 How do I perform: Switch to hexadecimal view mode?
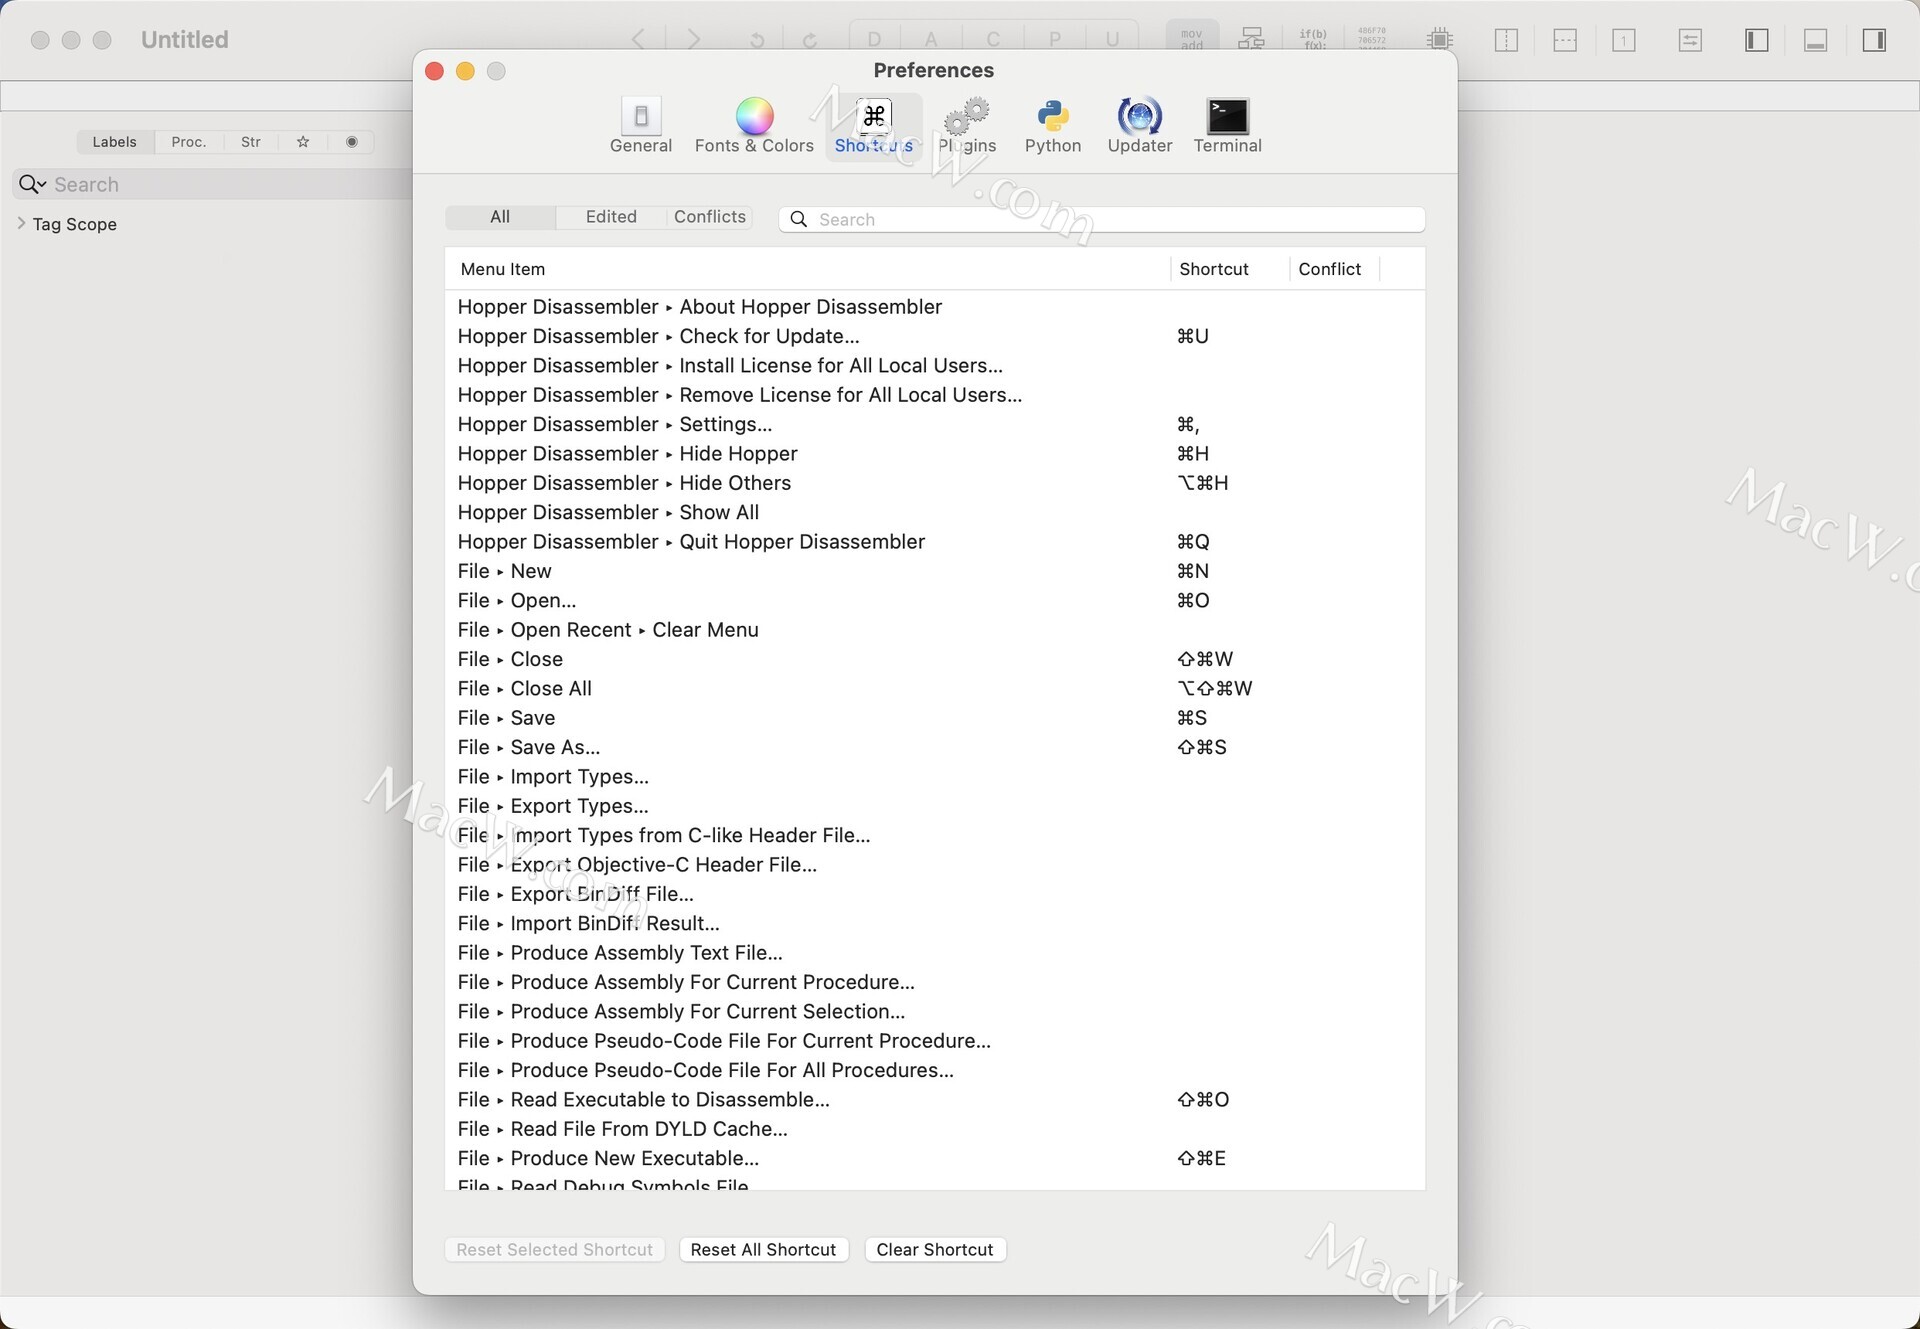click(x=1372, y=39)
